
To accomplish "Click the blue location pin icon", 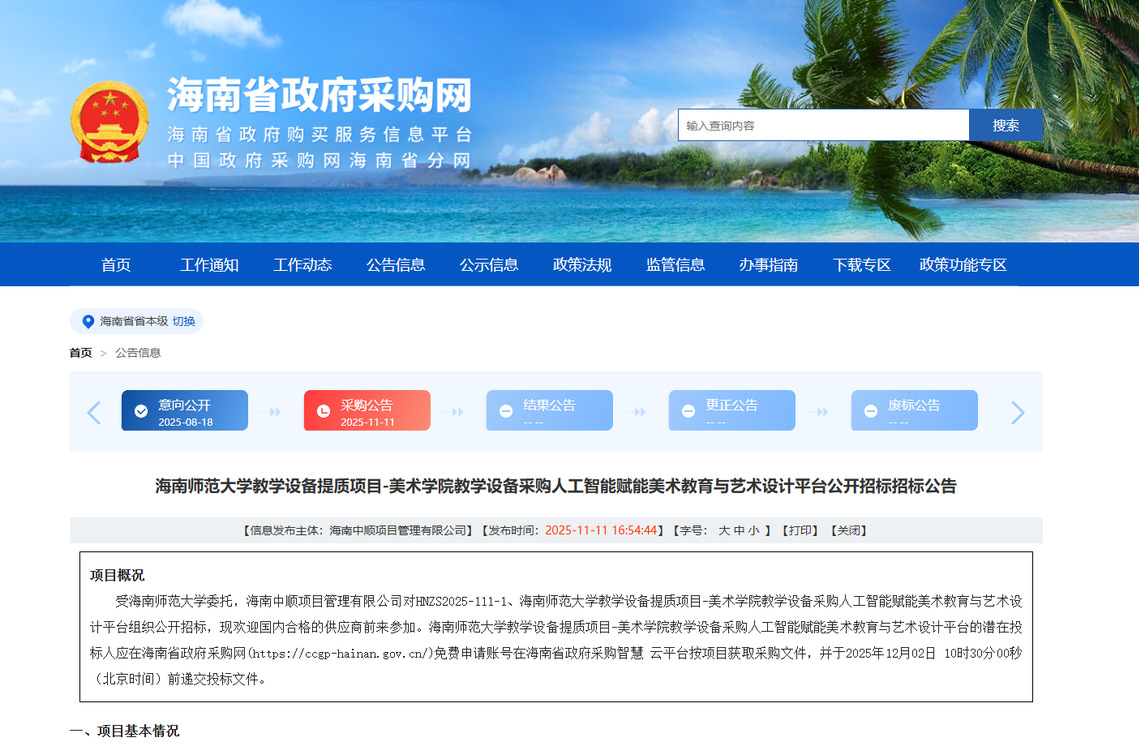I will click(88, 321).
